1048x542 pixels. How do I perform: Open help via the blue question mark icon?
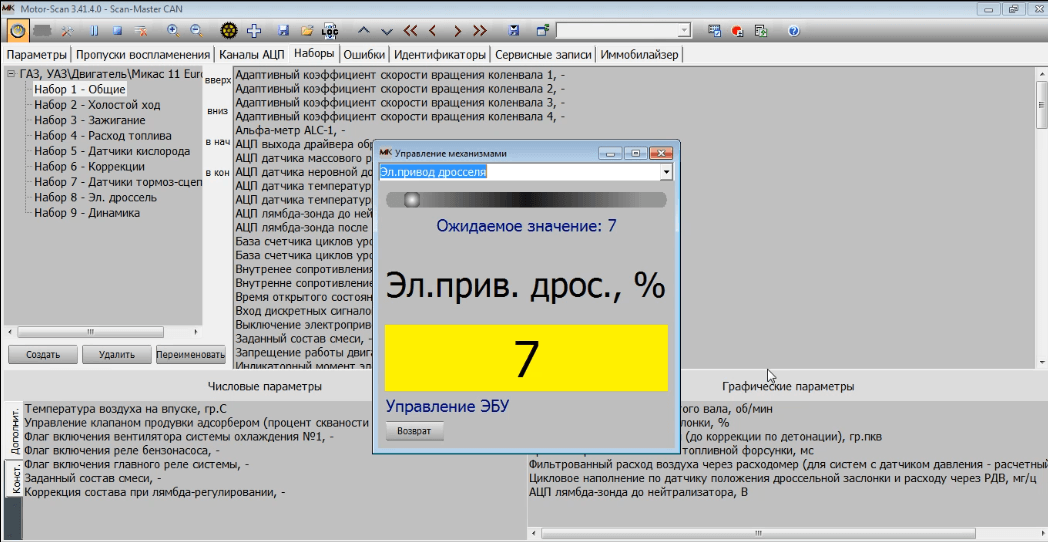tap(793, 31)
